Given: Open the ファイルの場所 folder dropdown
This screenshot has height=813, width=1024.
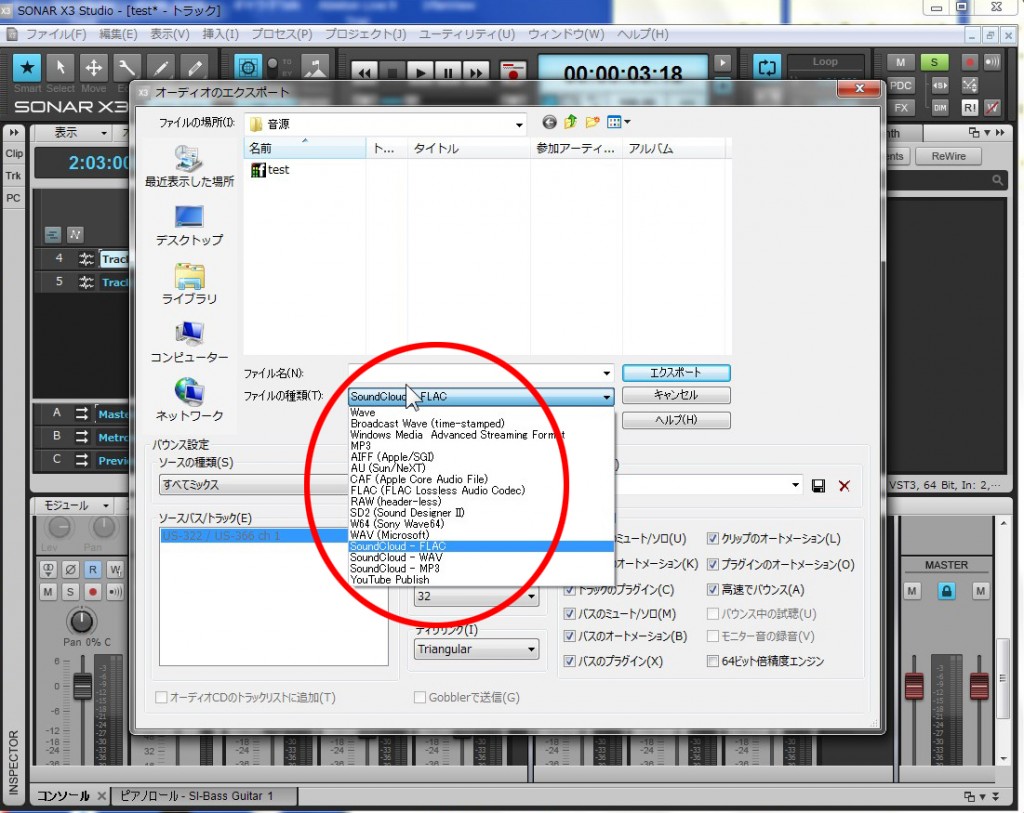Looking at the screenshot, I should point(387,124).
